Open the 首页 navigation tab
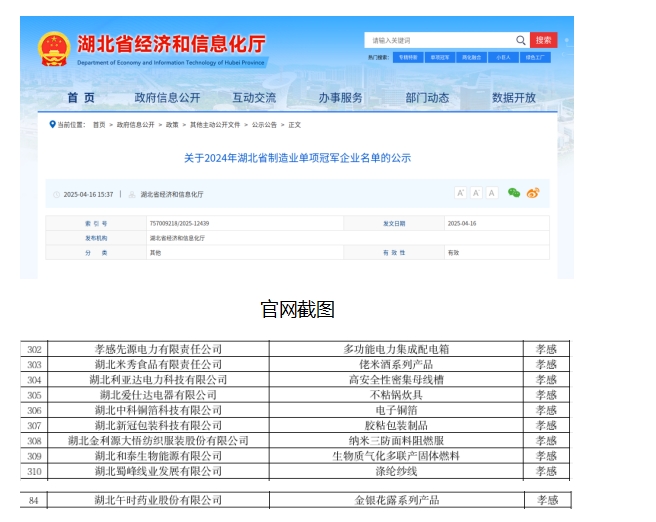 tap(81, 98)
